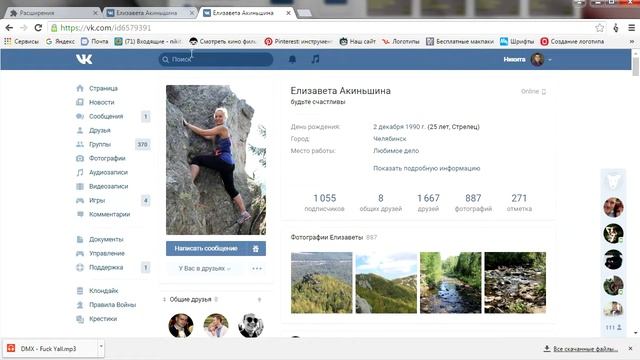Bookmark page with the star icon

[x=599, y=28]
